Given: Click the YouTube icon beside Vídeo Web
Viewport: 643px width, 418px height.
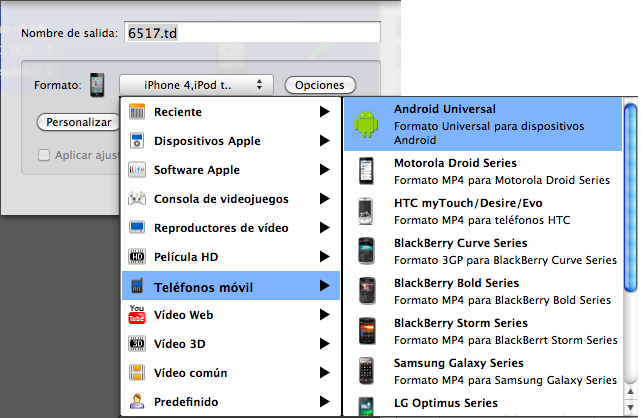Looking at the screenshot, I should (138, 315).
